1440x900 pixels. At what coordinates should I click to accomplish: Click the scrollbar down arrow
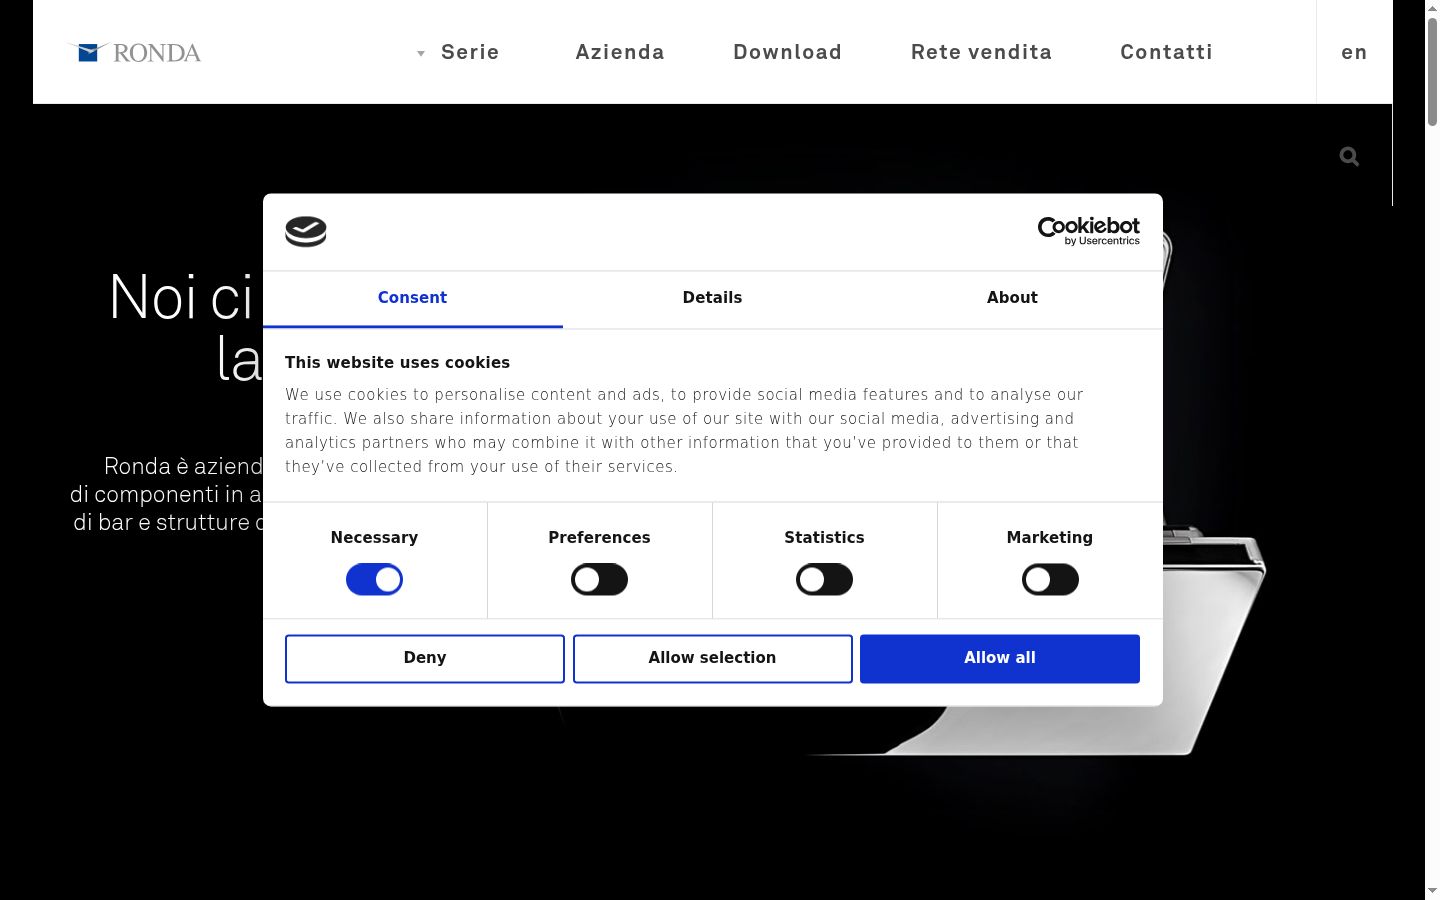(x=1432, y=891)
